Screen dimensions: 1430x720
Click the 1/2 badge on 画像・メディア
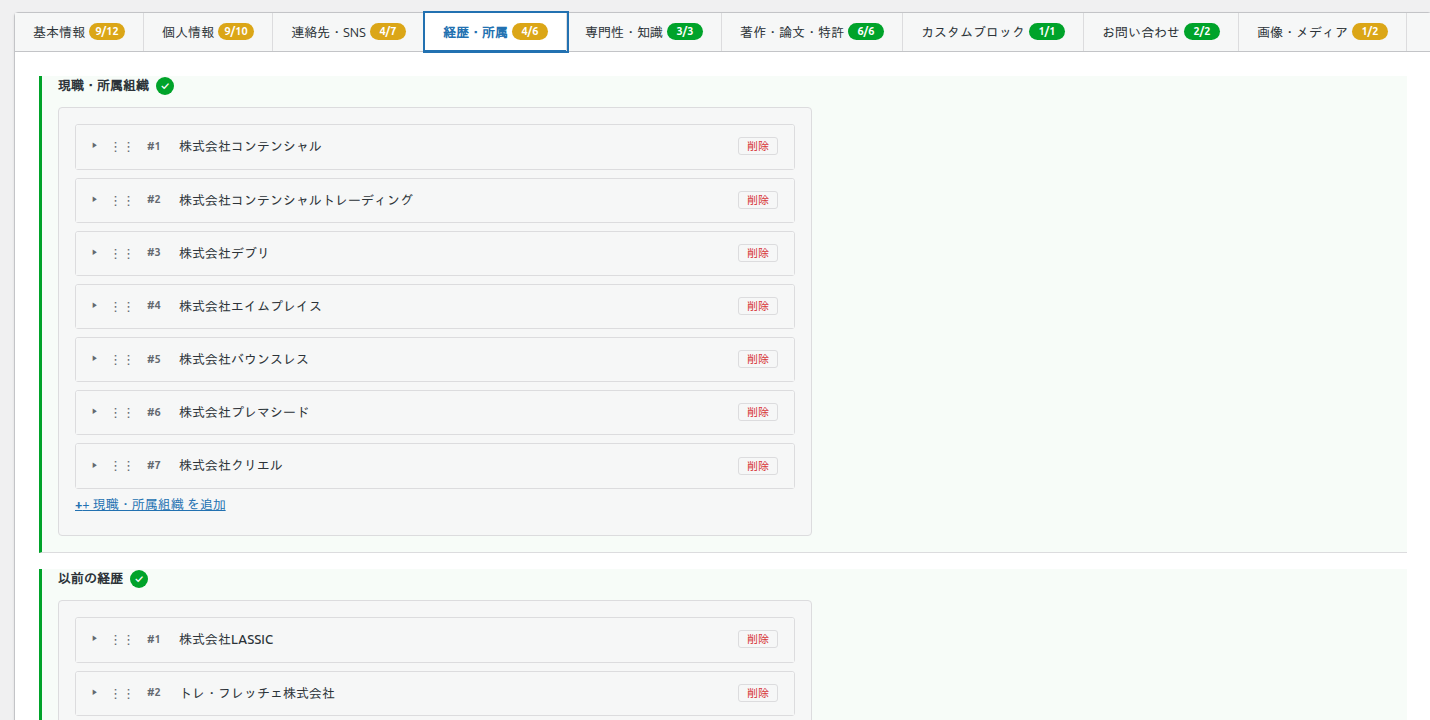[x=1370, y=32]
